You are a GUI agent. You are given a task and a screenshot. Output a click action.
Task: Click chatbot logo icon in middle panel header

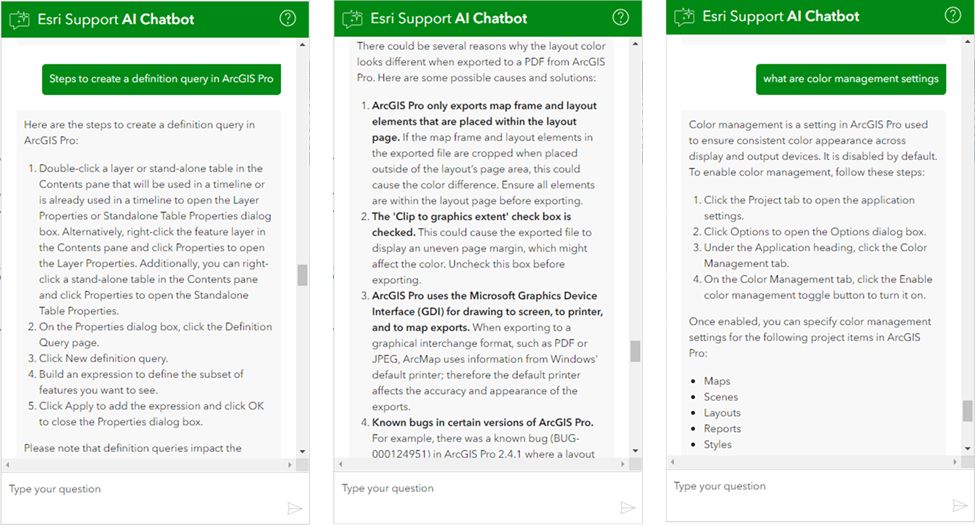[x=352, y=19]
